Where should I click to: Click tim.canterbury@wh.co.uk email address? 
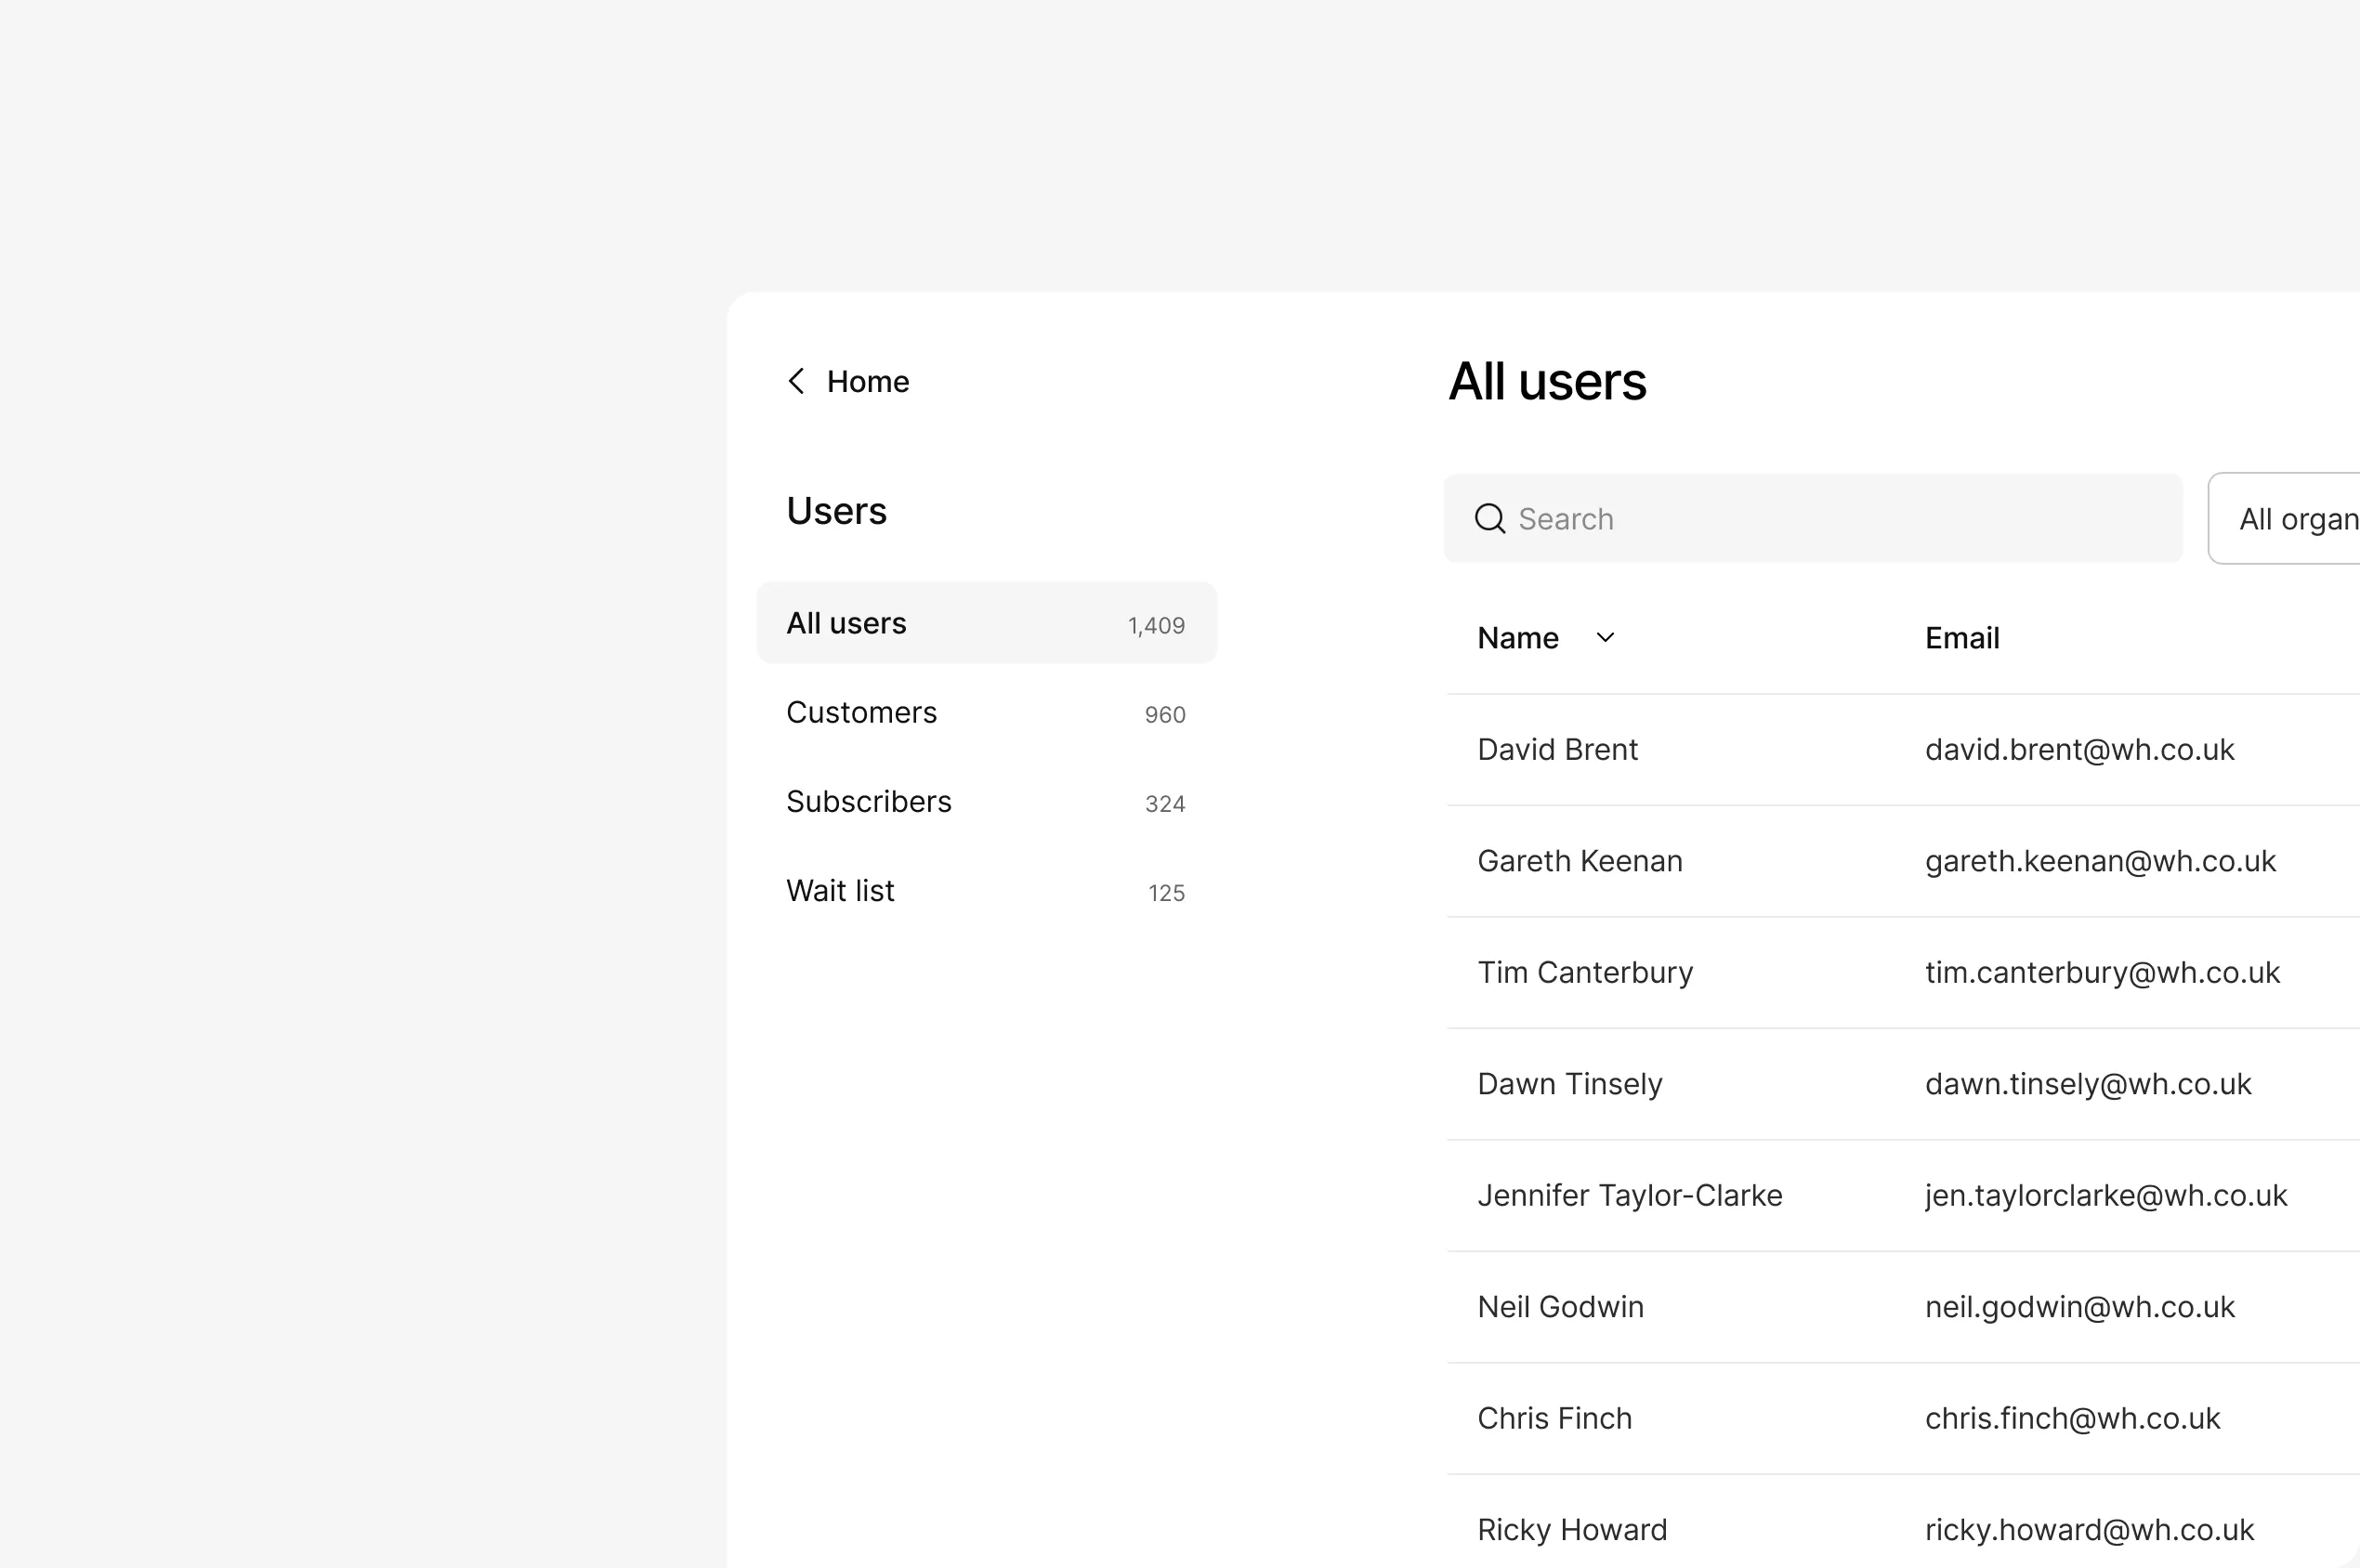pos(2101,971)
